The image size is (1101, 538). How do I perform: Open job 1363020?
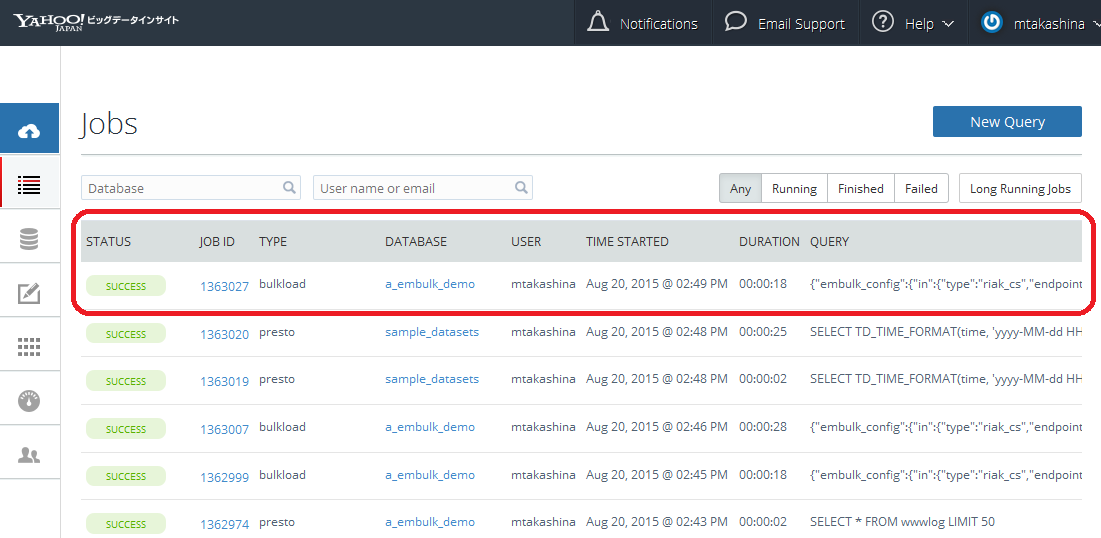[224, 334]
